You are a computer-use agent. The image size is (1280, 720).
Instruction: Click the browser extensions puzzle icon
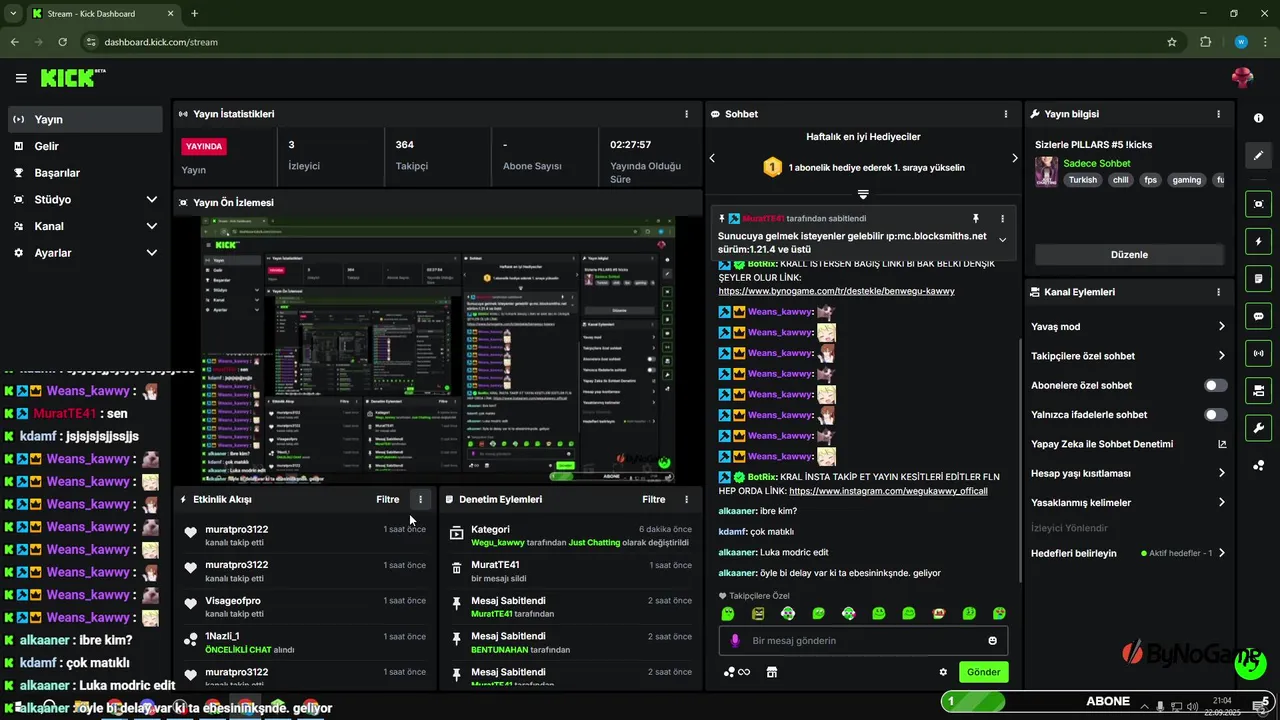(x=1205, y=42)
